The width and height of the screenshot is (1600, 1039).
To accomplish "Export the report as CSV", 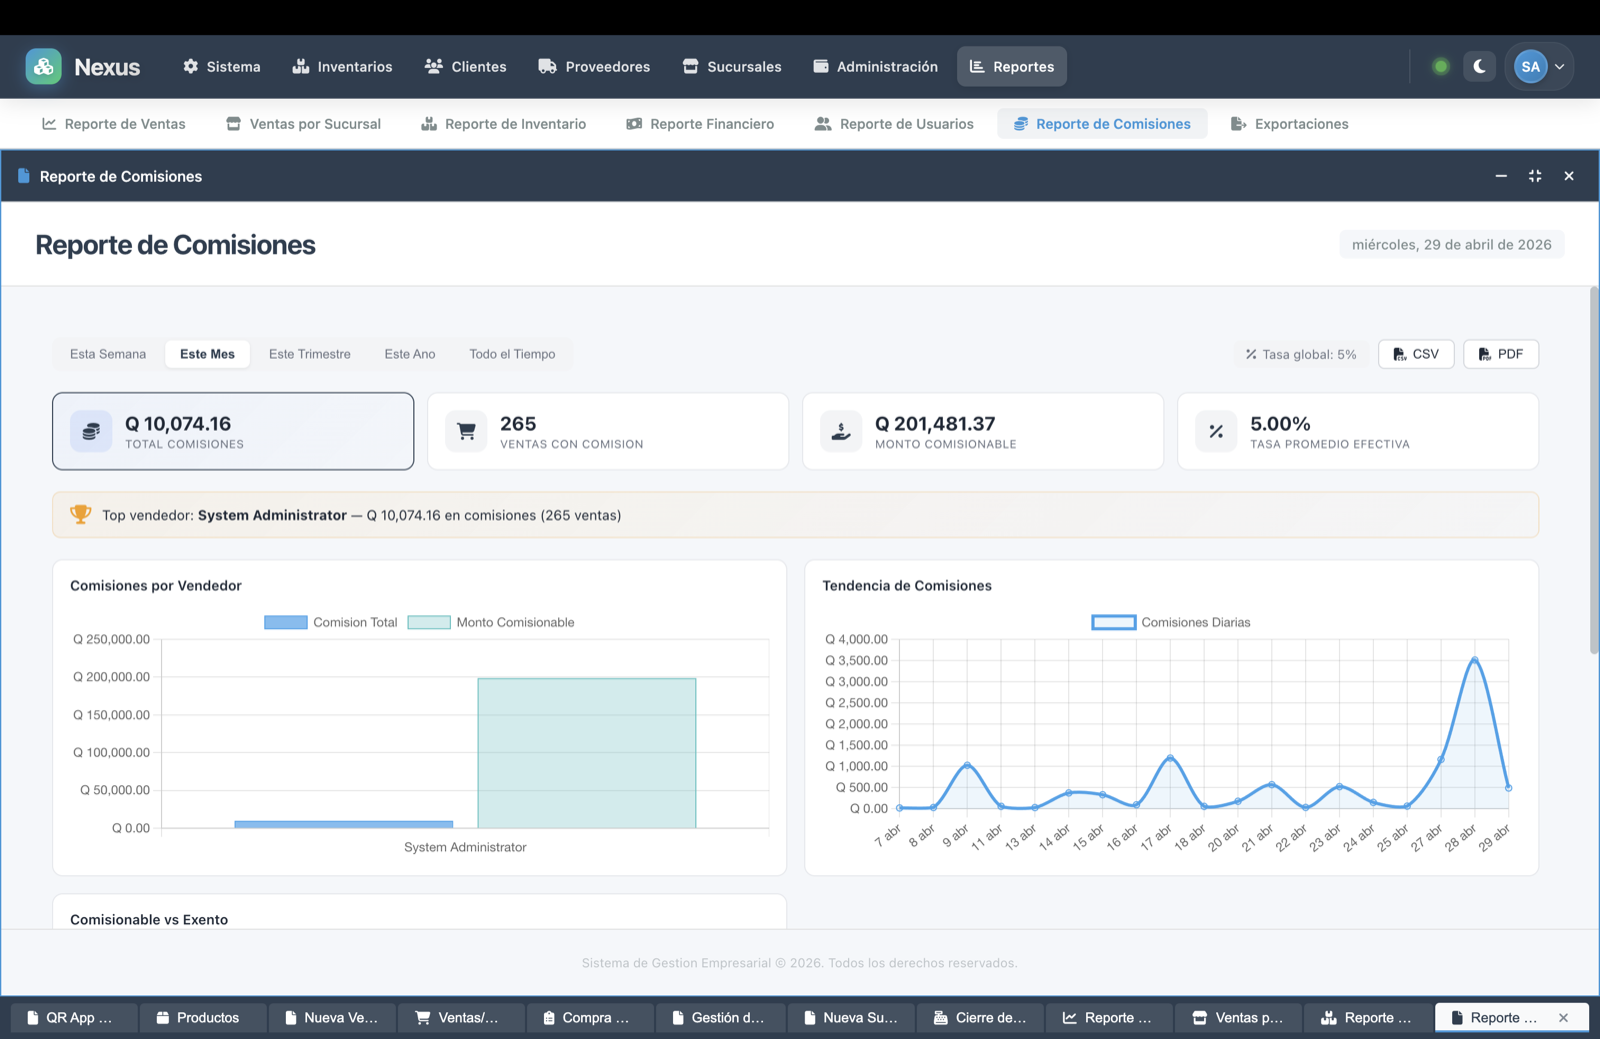I will tap(1416, 354).
